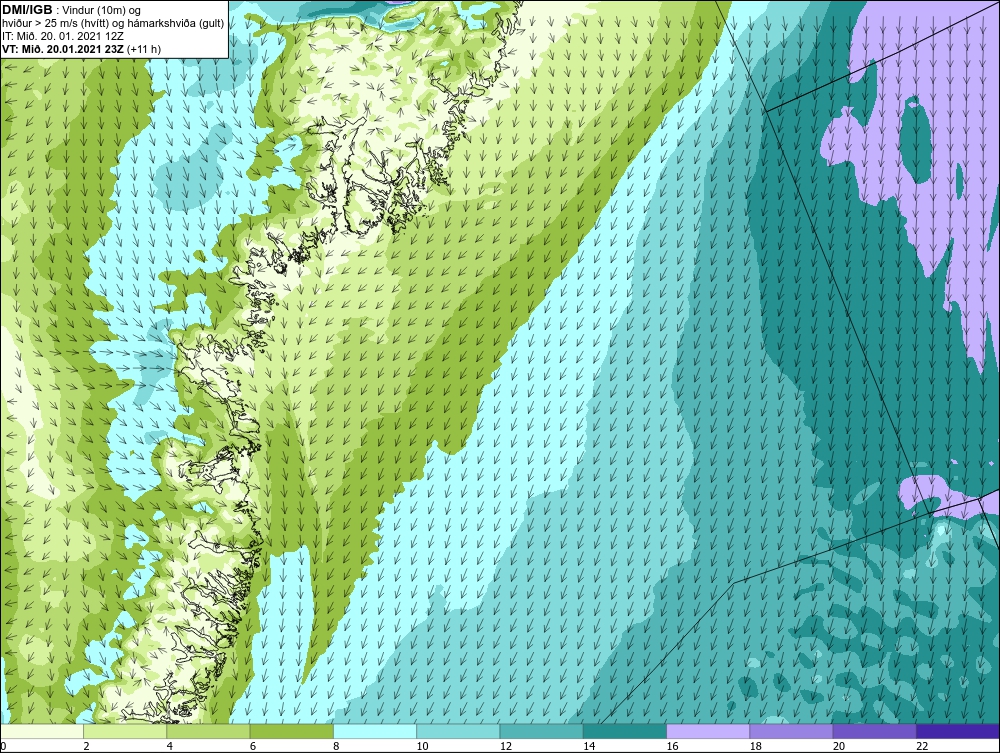Click the '22' tick label on the legend
1000x753 pixels.
923,747
